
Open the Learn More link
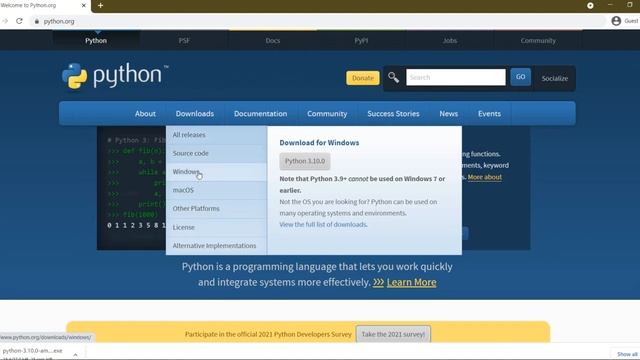[411, 282]
